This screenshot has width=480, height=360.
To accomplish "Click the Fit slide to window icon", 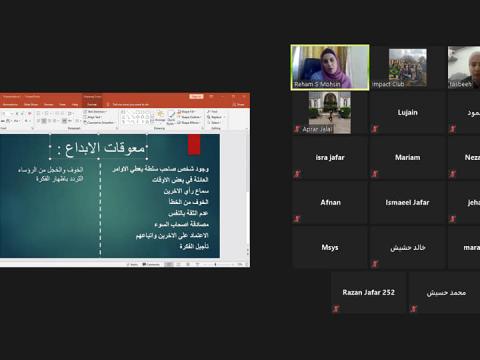I will 247,264.
